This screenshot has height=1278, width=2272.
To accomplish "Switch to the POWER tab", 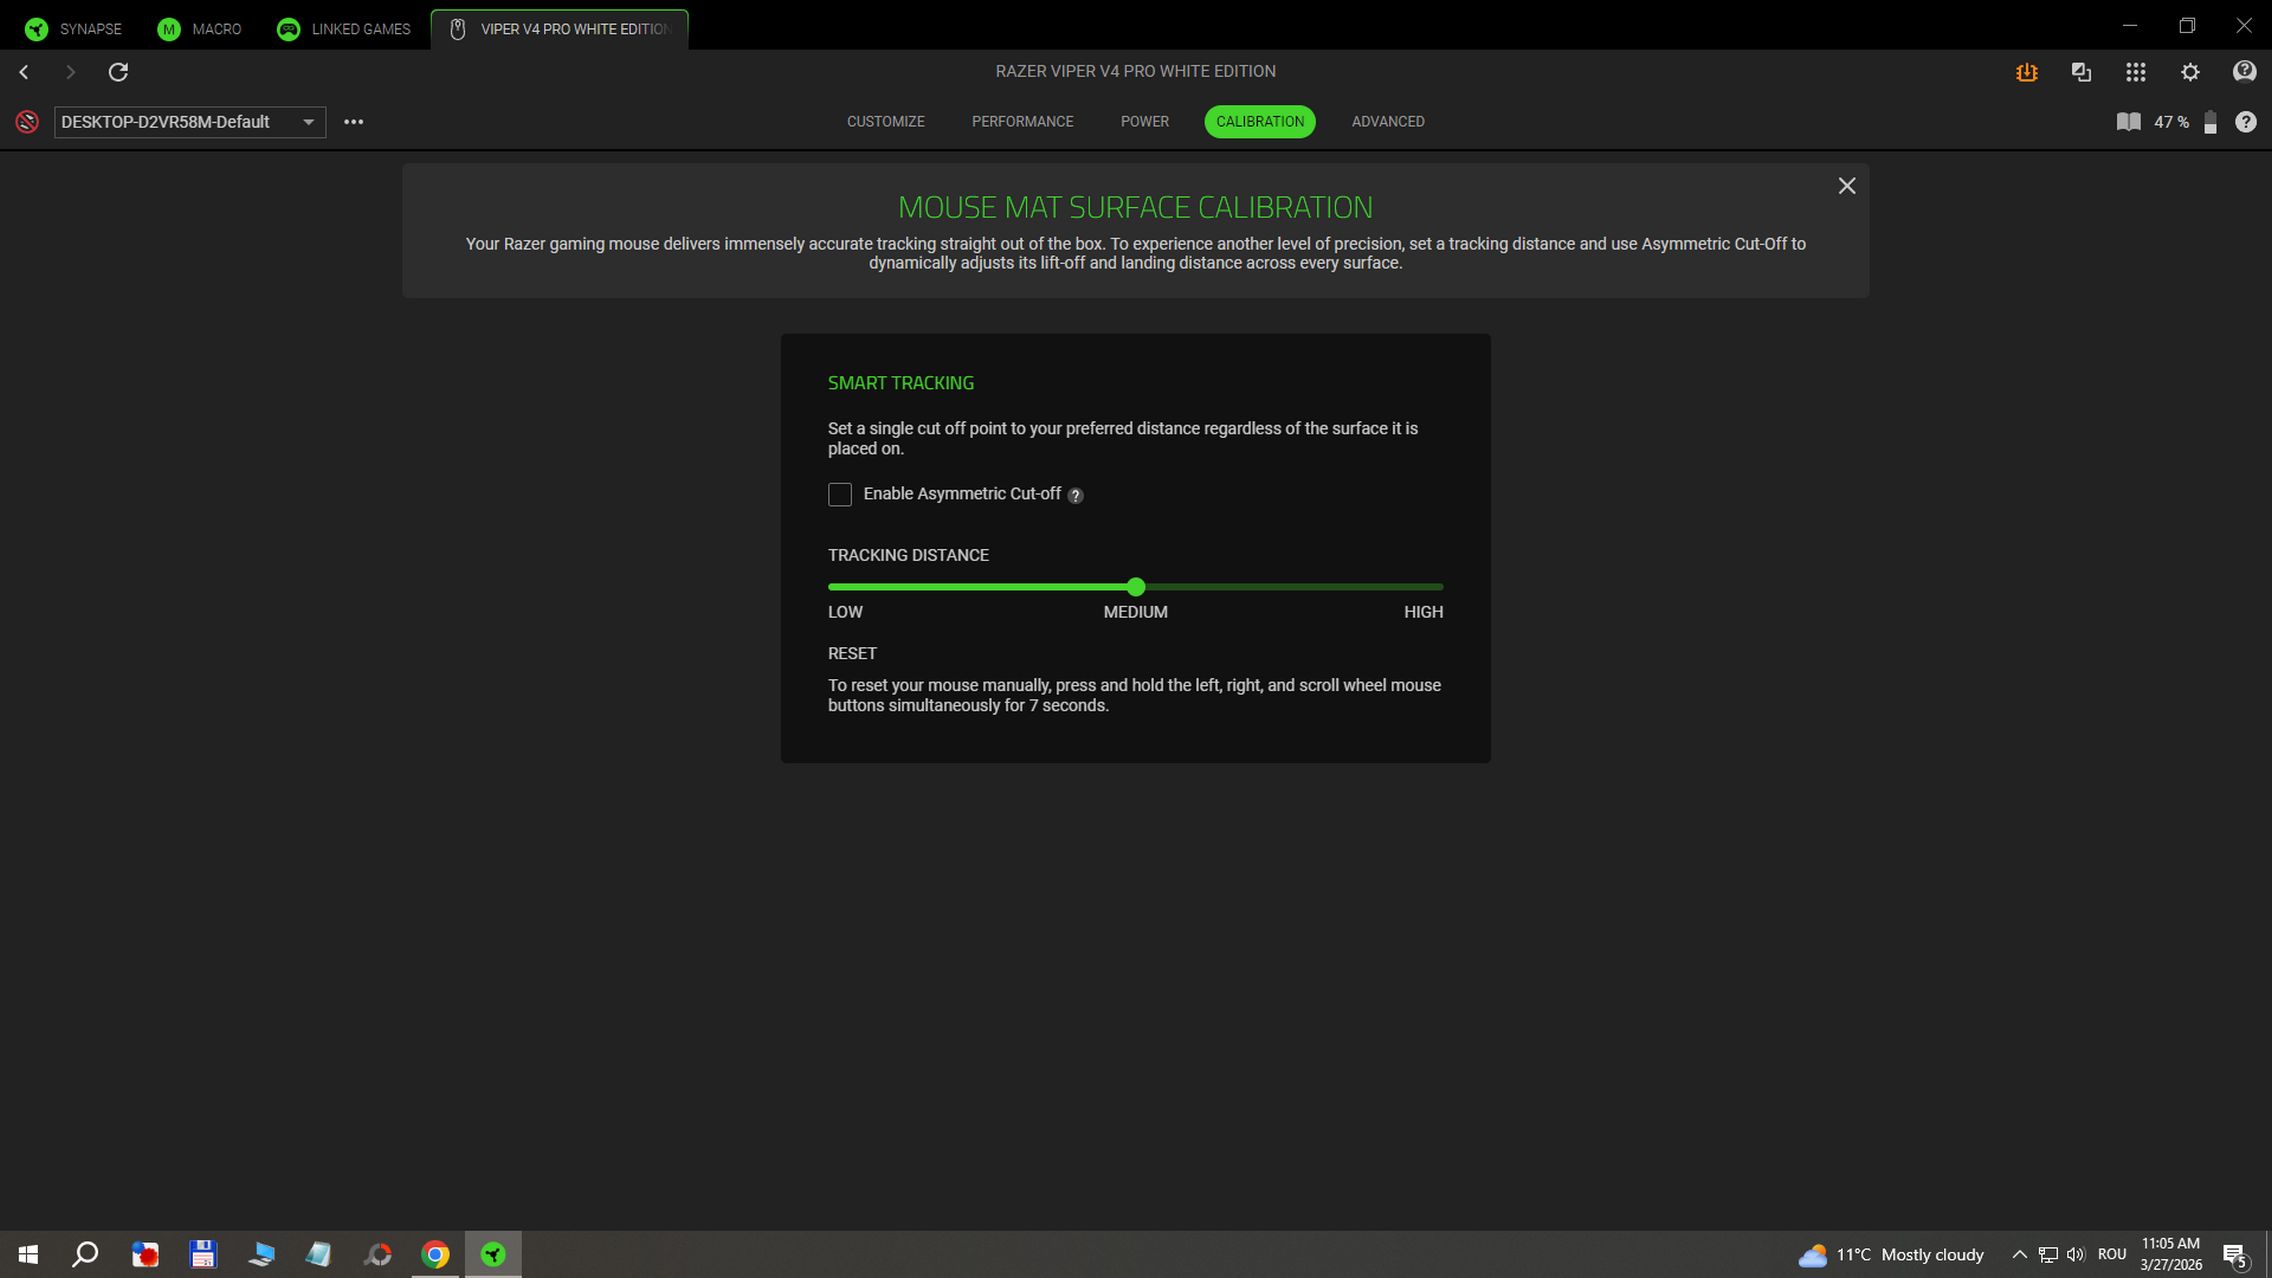I will (x=1144, y=122).
